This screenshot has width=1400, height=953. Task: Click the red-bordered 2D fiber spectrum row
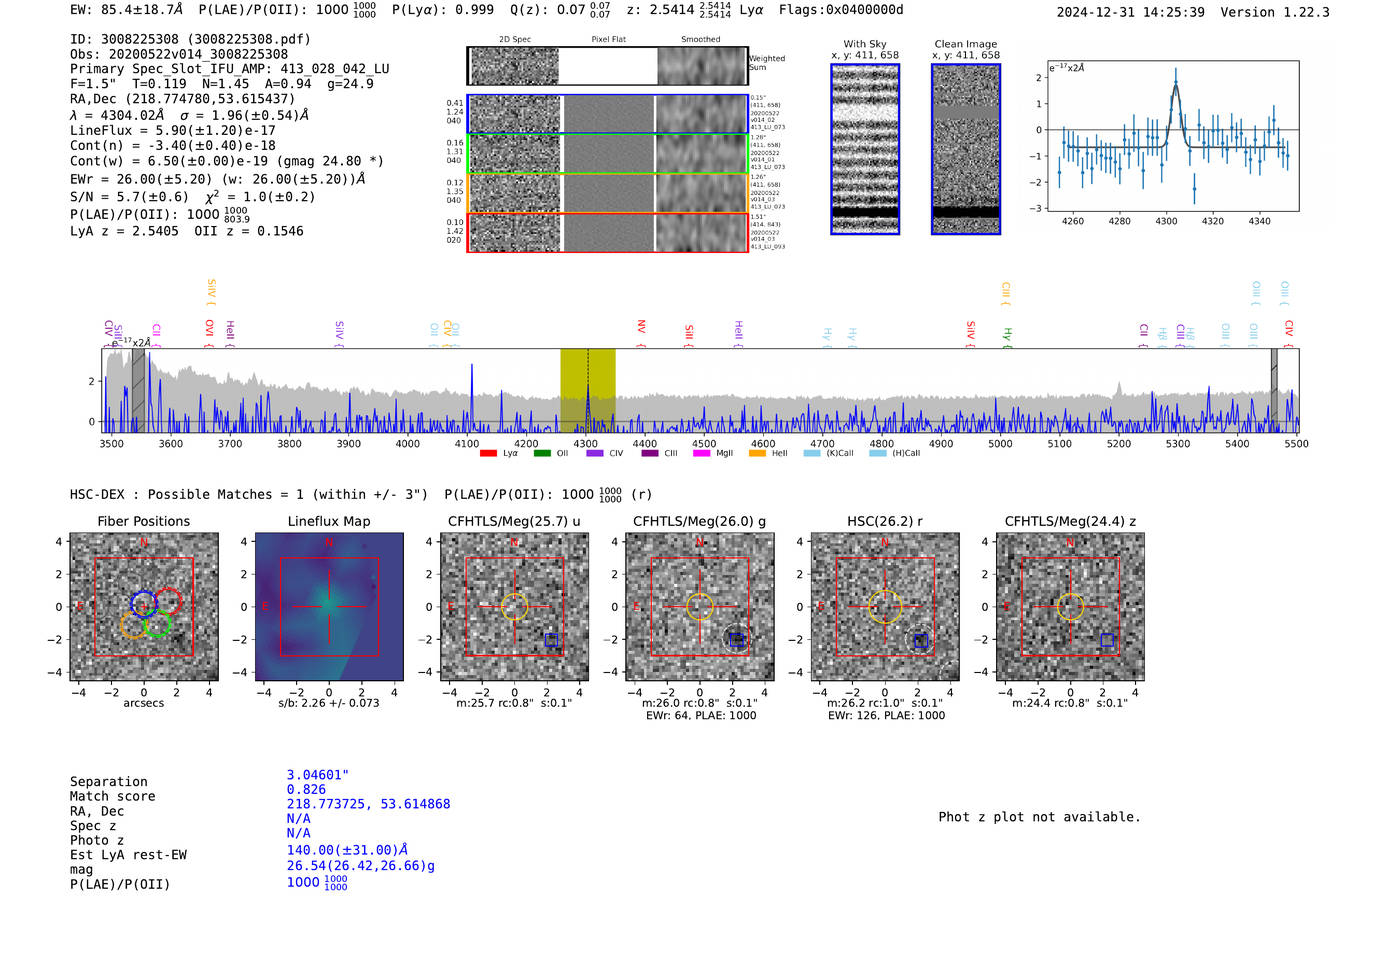[x=607, y=232]
